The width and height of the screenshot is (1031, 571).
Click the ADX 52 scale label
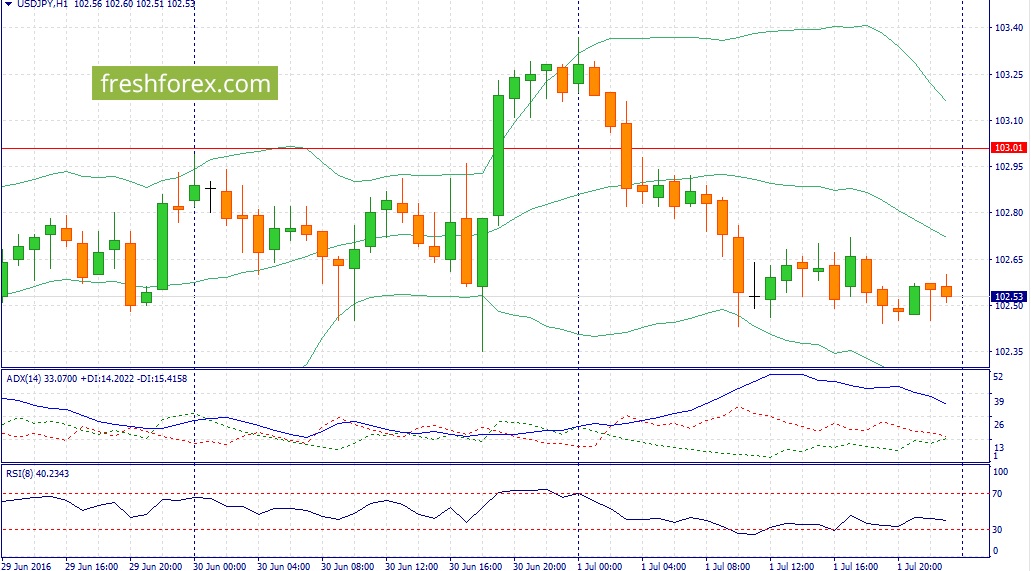[x=997, y=377]
